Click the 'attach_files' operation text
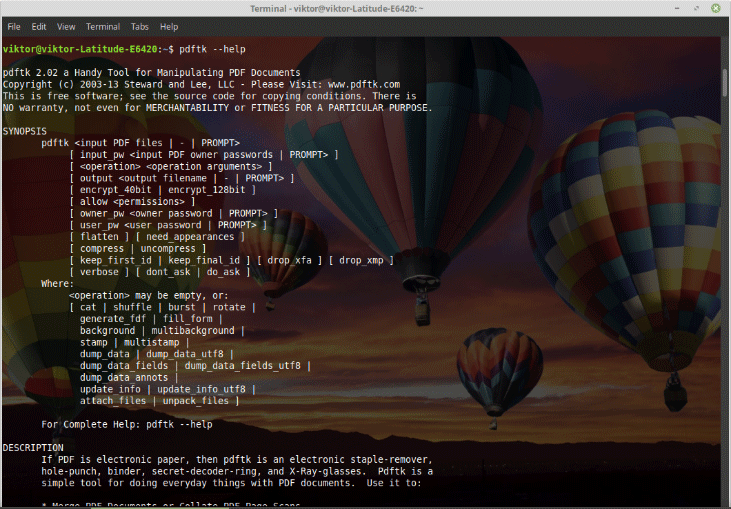This screenshot has width=731, height=509. pos(113,401)
